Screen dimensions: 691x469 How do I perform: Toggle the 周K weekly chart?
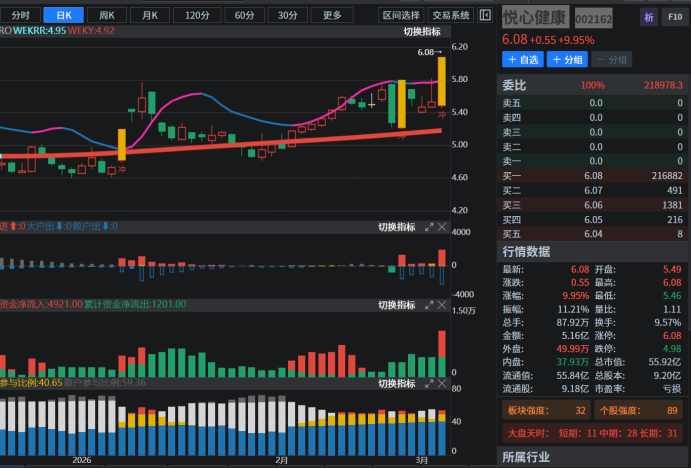tap(107, 15)
